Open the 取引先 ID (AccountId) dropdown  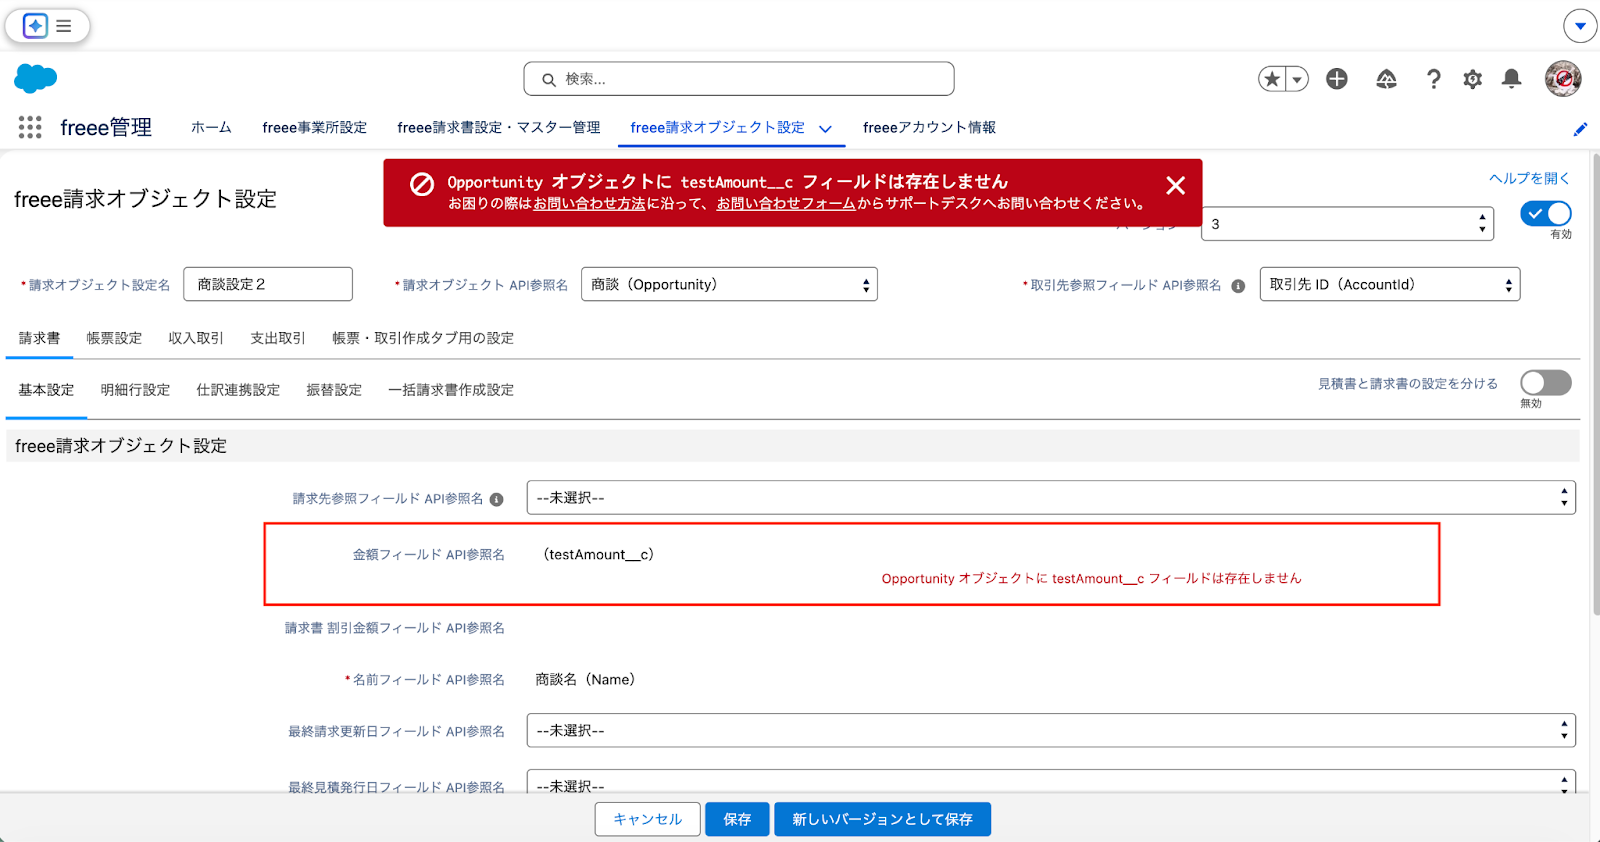[1390, 284]
